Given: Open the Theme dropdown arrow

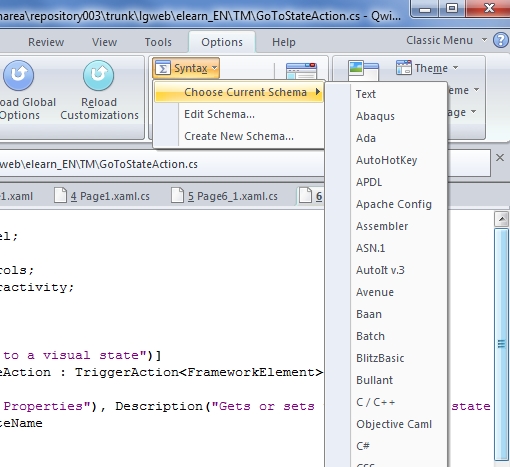Looking at the screenshot, I should [x=455, y=68].
